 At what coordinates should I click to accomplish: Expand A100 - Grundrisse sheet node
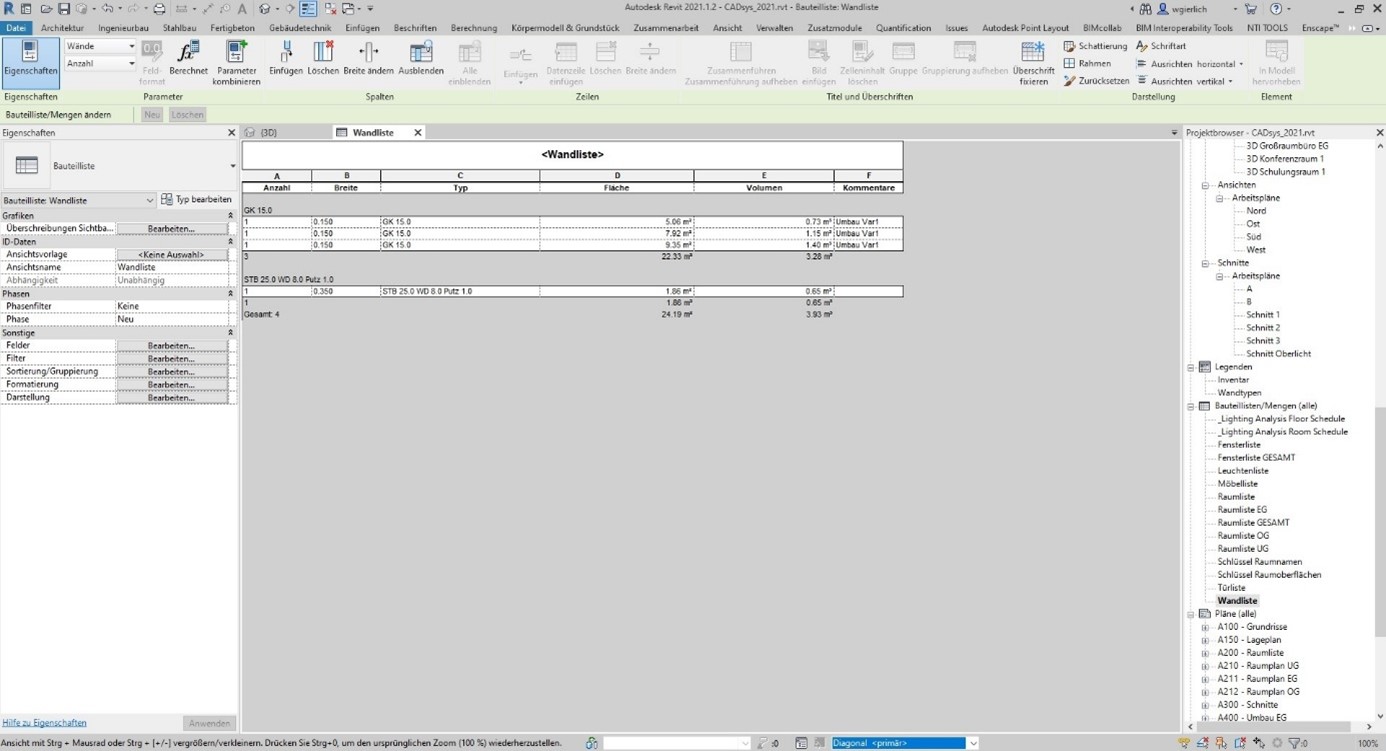click(1205, 628)
